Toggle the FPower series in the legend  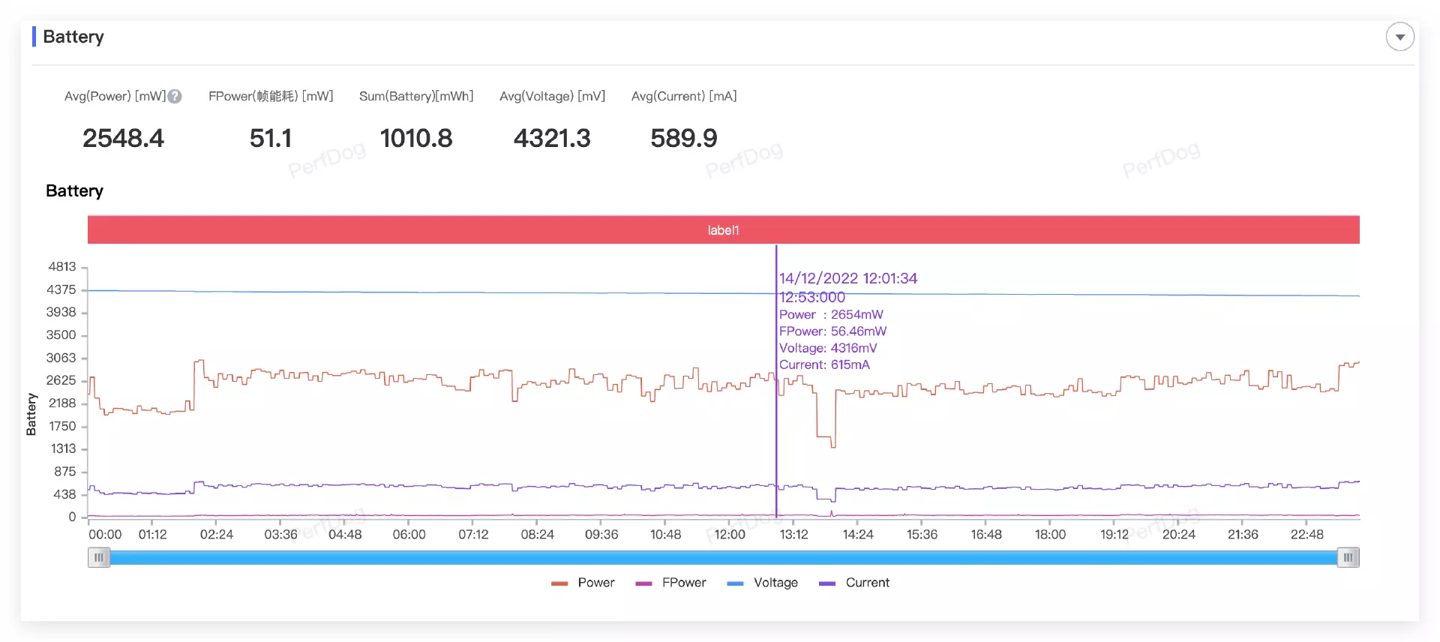click(x=671, y=582)
